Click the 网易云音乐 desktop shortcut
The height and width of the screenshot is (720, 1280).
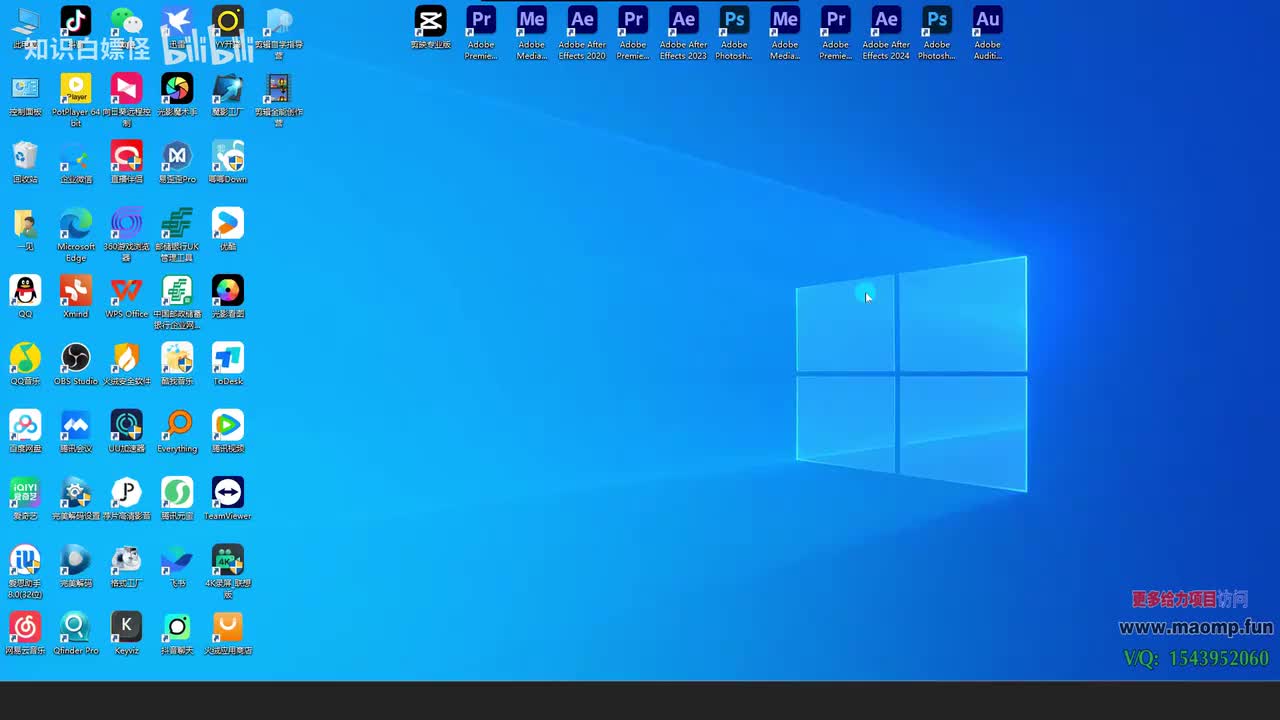point(25,627)
